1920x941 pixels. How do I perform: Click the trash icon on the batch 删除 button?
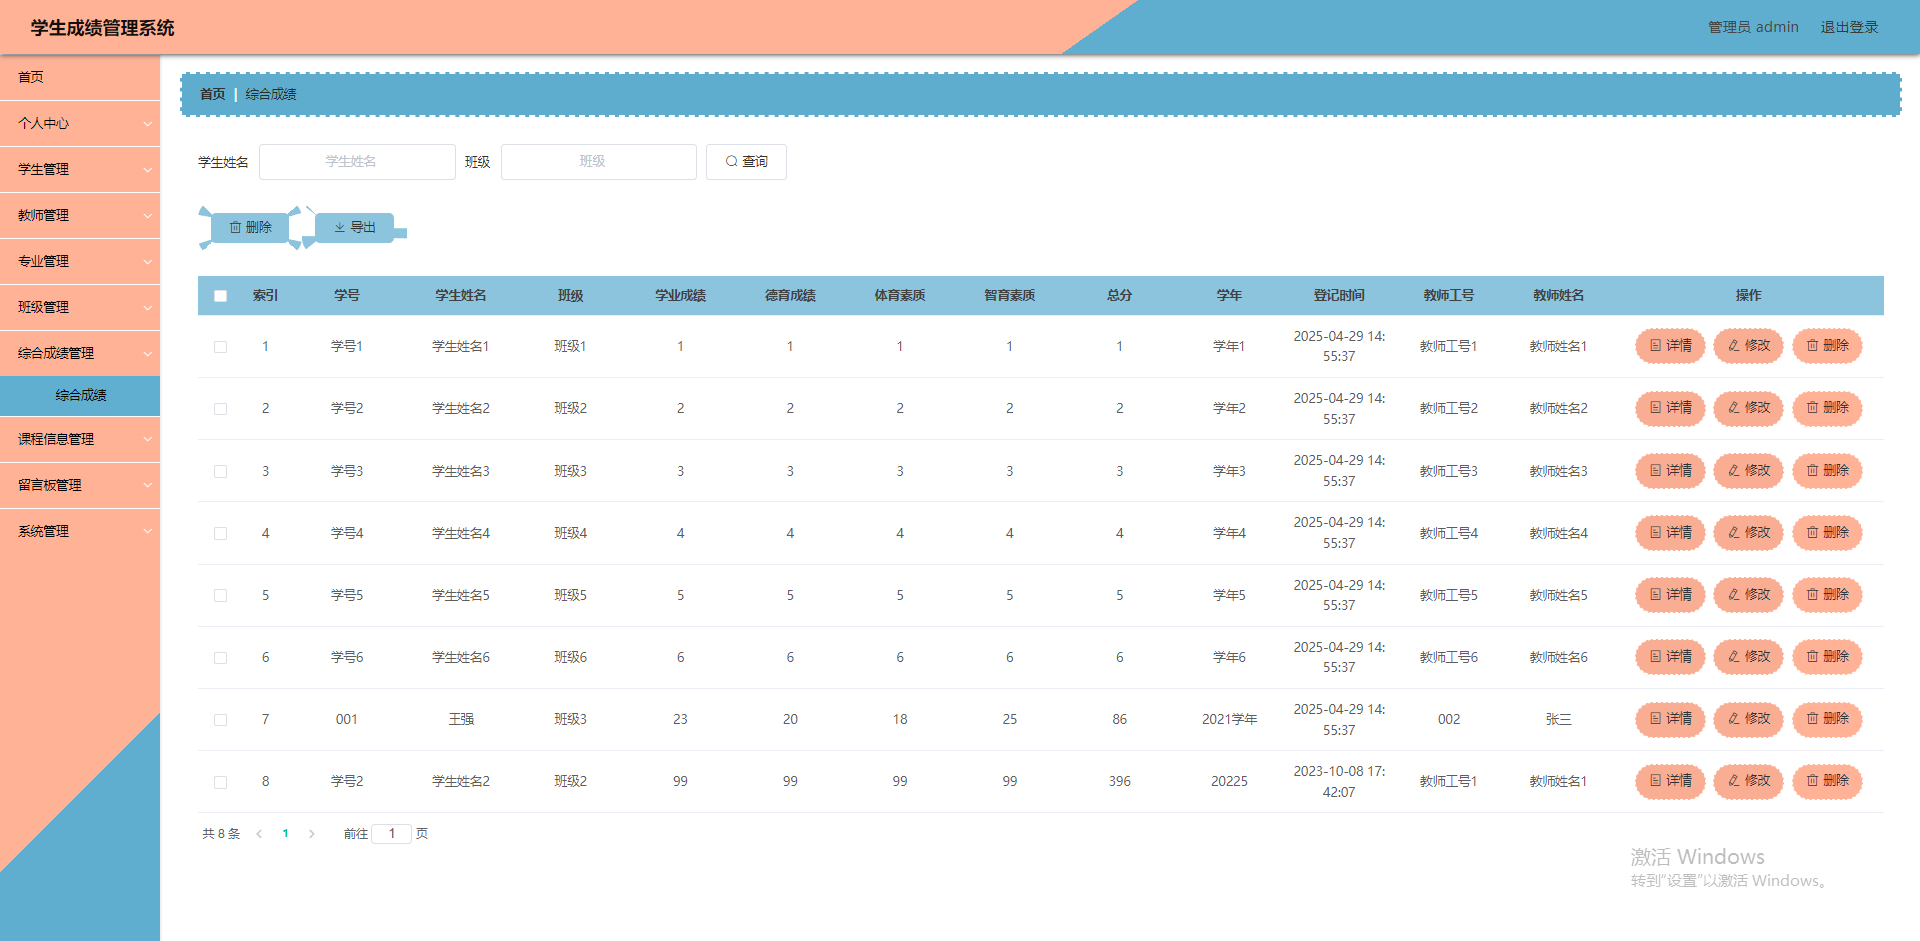click(x=235, y=227)
